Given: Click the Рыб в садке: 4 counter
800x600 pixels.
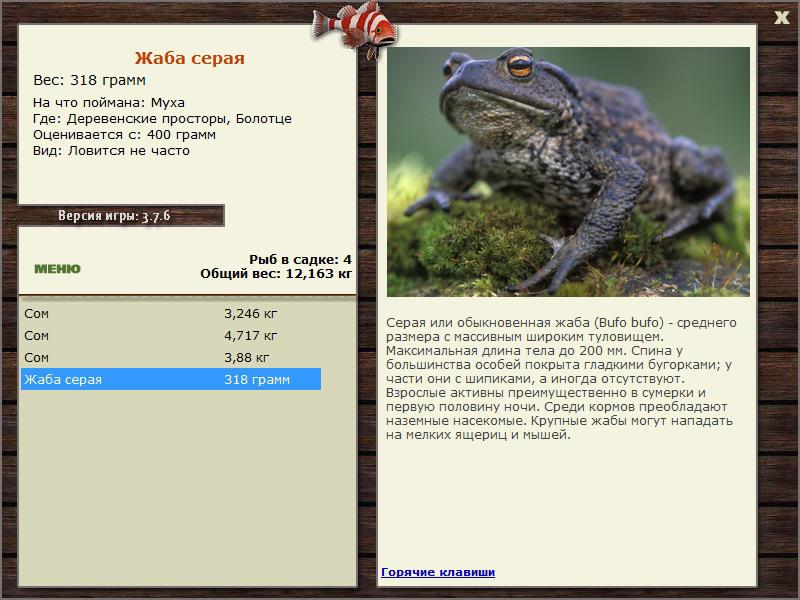Looking at the screenshot, I should coord(300,259).
